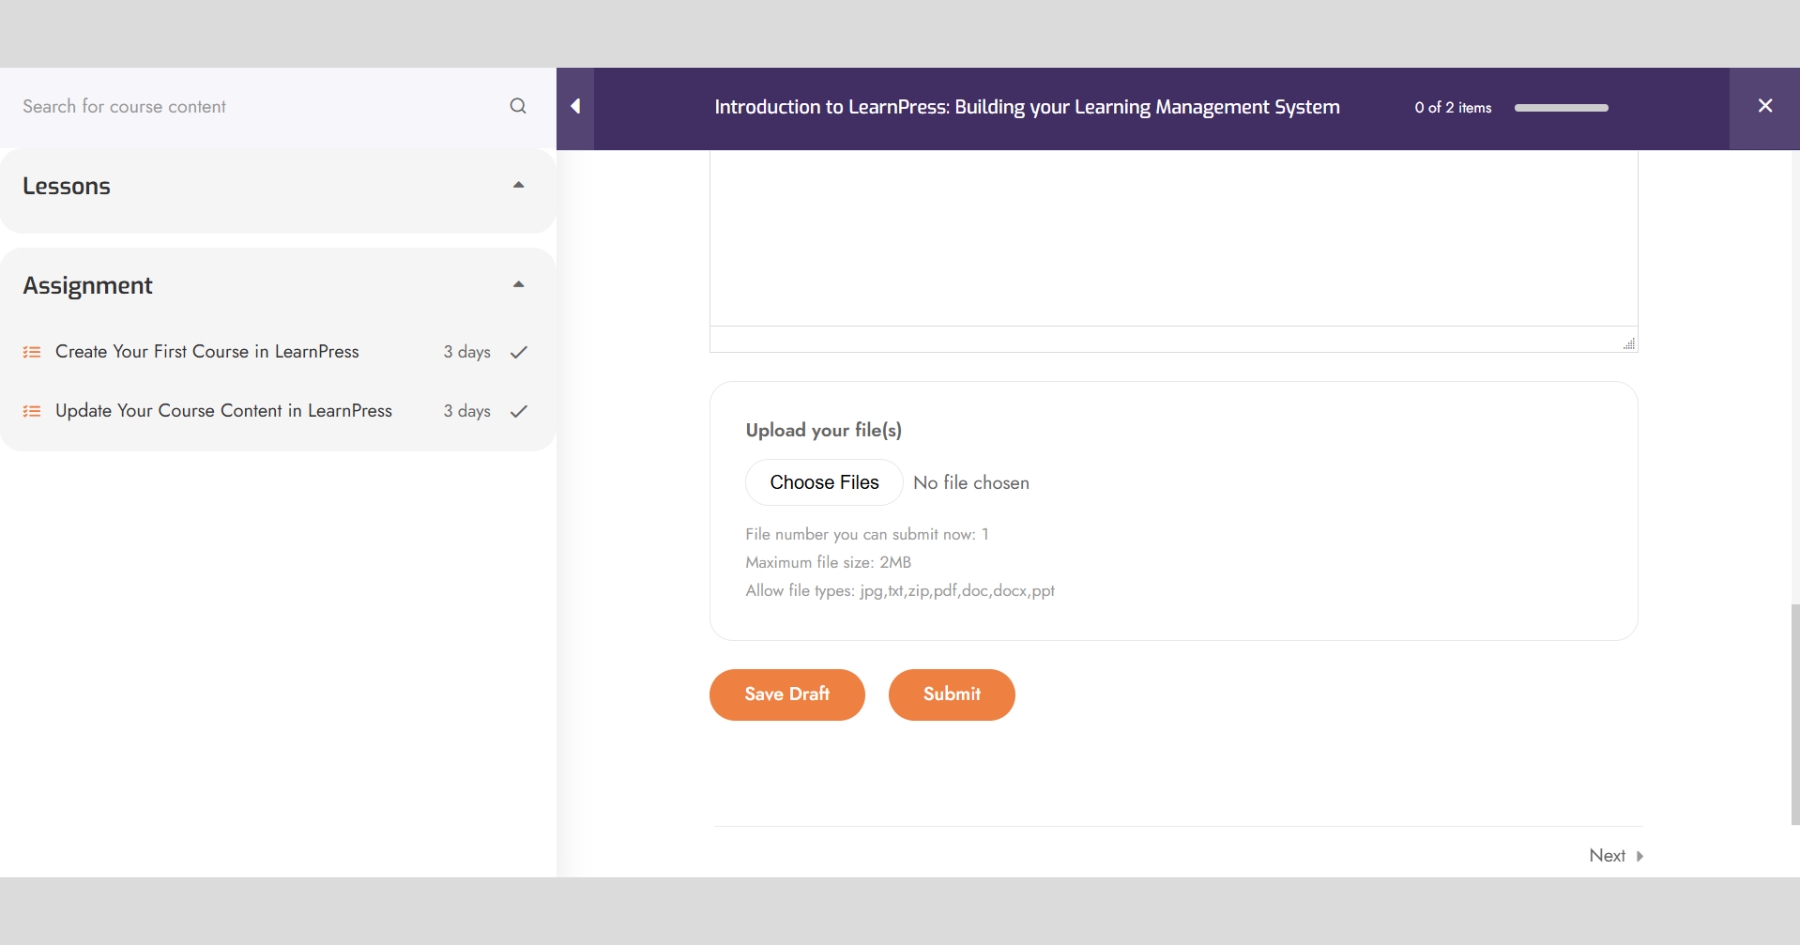Click the course title in header
The image size is (1800, 945).
point(1027,107)
